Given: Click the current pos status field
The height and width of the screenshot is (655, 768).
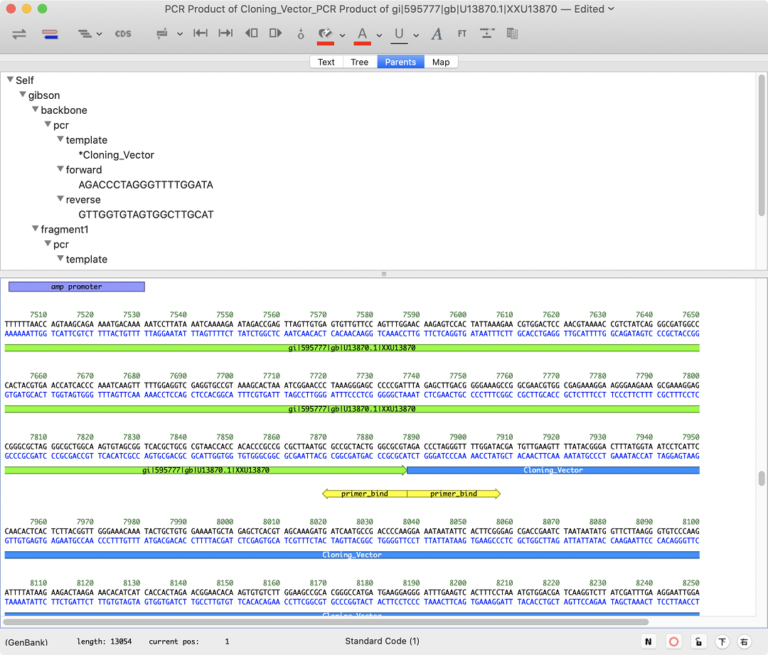Looking at the screenshot, I should pos(189,642).
